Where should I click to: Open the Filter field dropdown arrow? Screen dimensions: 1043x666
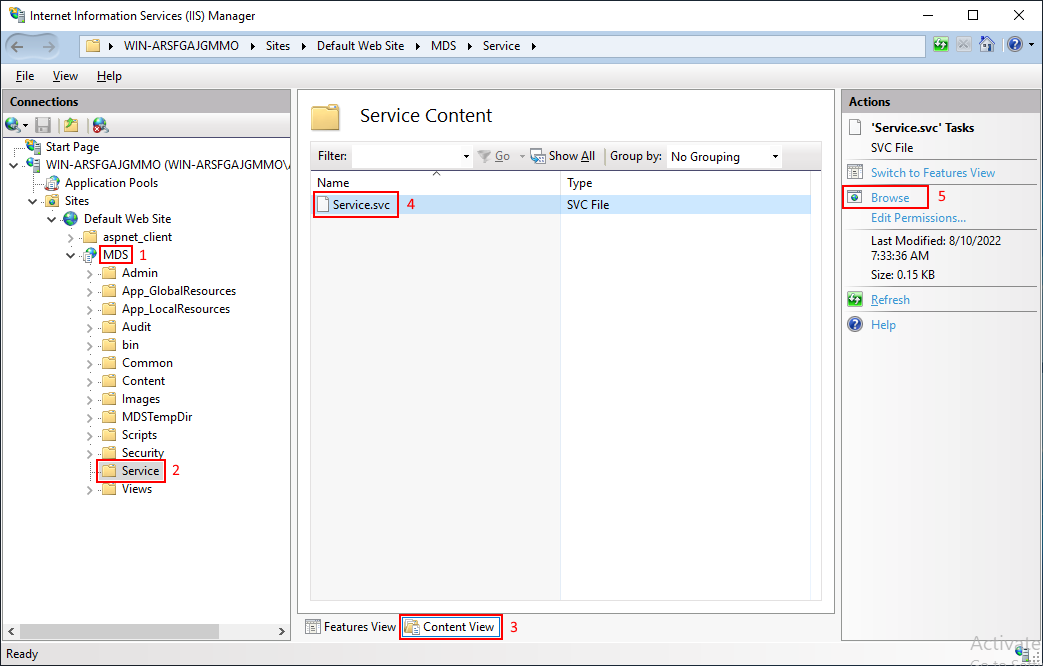pyautogui.click(x=466, y=156)
